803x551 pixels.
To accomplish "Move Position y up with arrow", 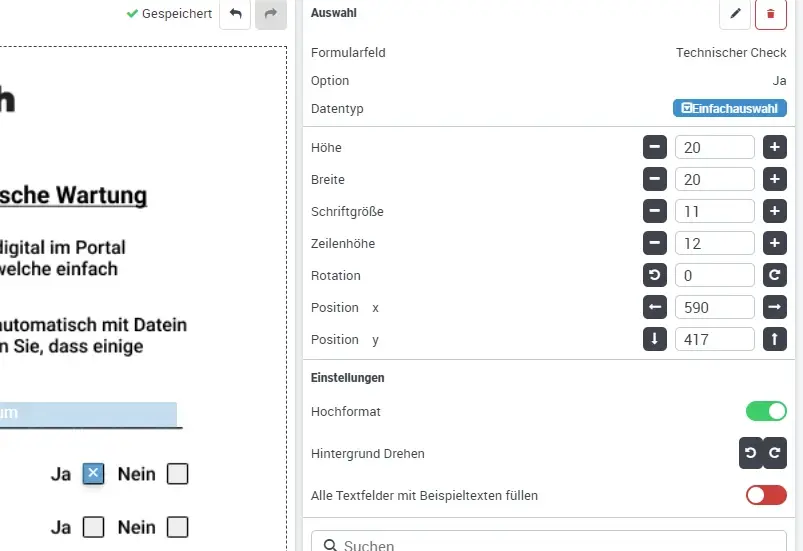I will 775,340.
